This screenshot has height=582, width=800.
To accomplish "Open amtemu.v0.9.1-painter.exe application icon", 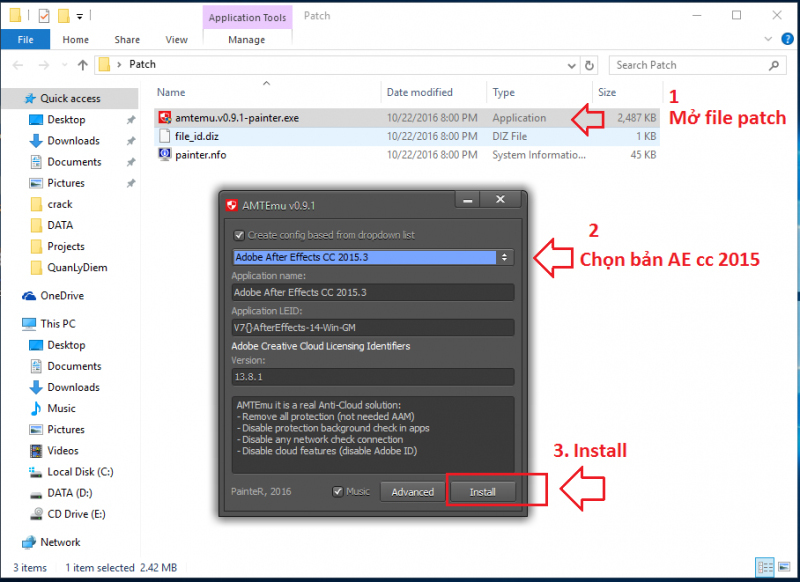I will tap(164, 118).
